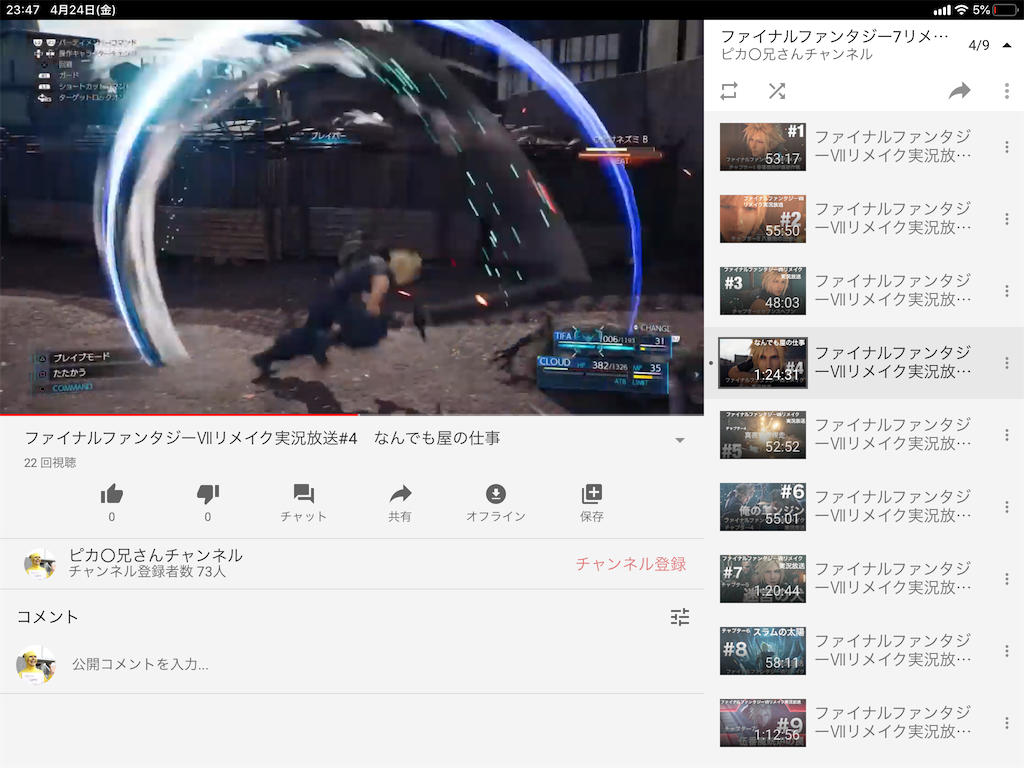This screenshot has height=768, width=1024.
Task: Share the playlist via arrow icon
Action: (x=959, y=91)
